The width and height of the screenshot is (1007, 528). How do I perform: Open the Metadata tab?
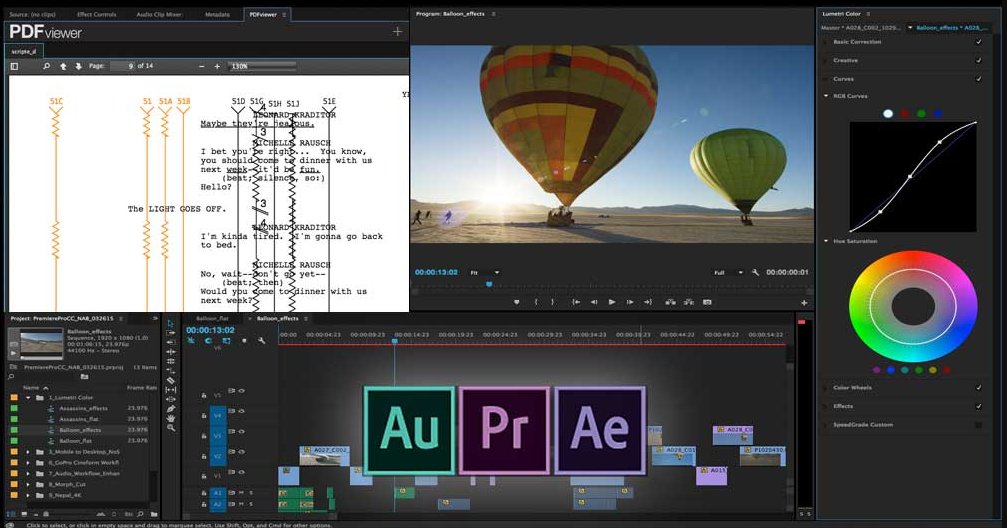217,14
